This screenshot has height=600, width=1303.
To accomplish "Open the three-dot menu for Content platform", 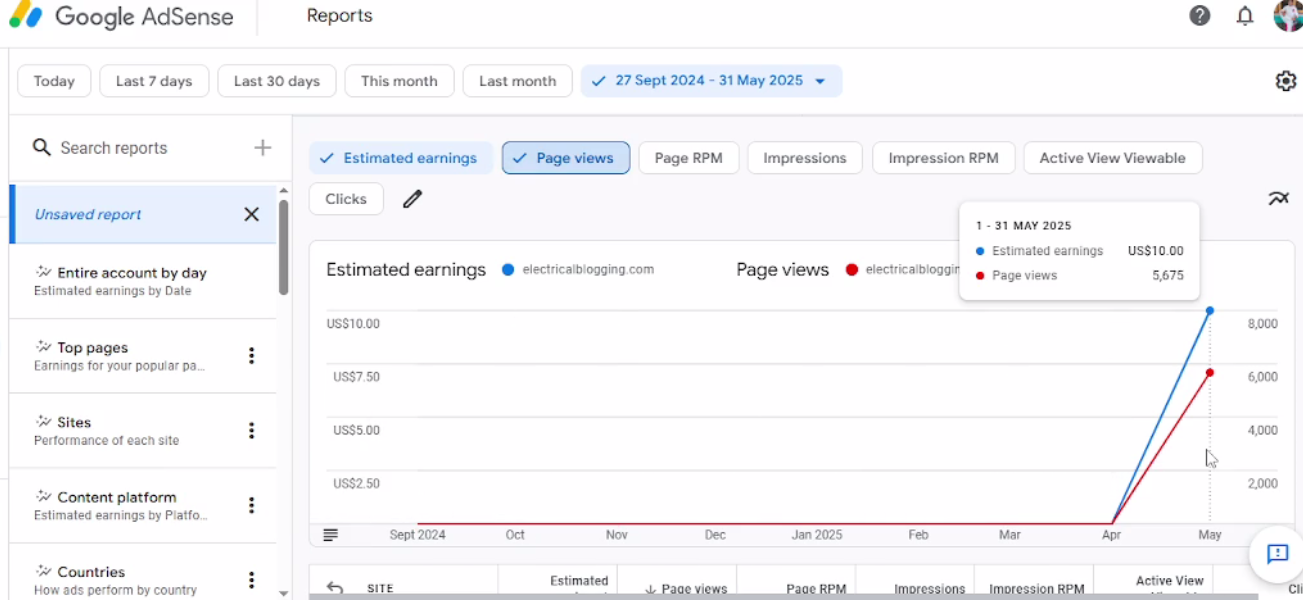I will [252, 505].
